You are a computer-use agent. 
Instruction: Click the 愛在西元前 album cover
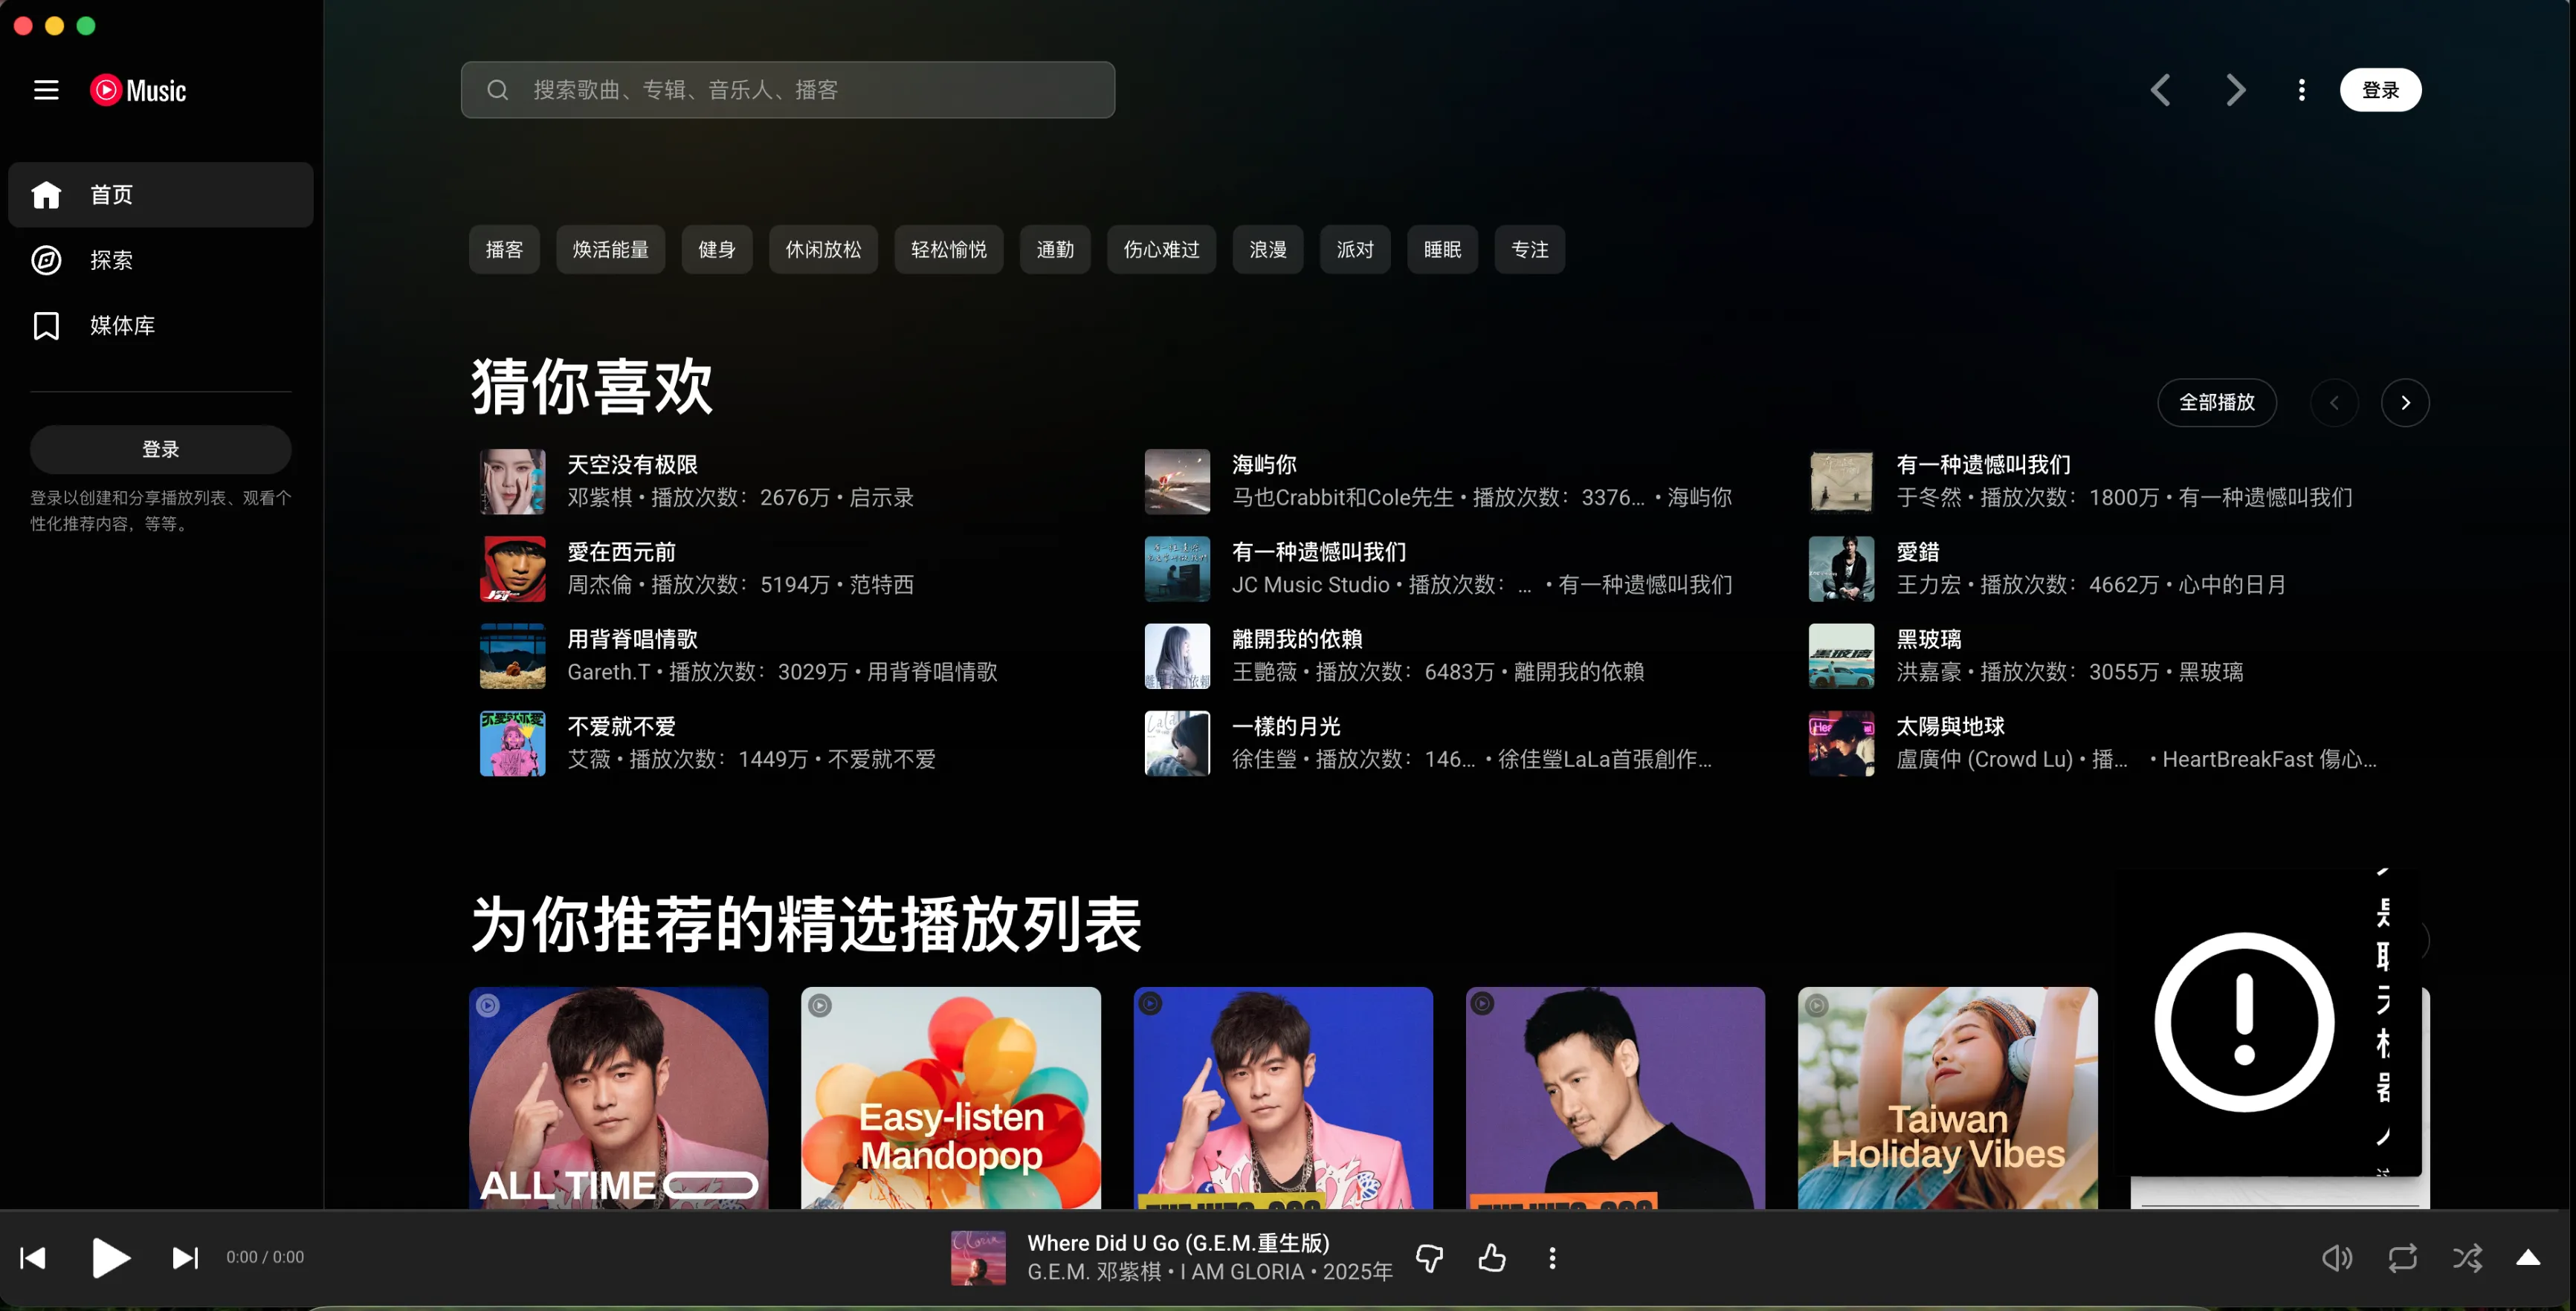pos(513,568)
